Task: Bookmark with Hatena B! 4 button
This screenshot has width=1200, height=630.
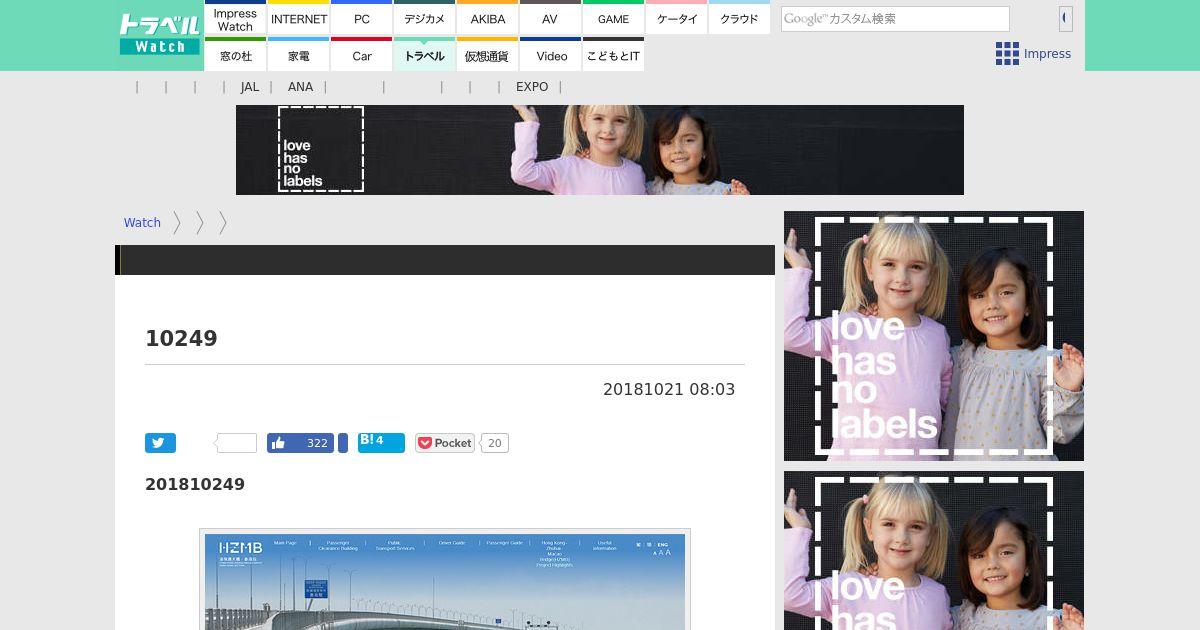Action: (381, 443)
